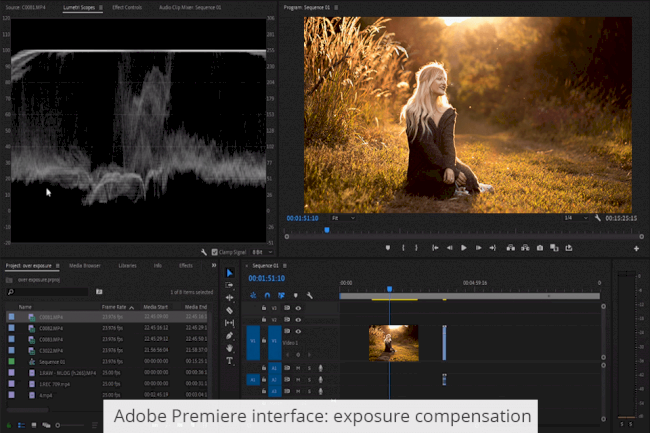Viewport: 650px width, 433px height.
Task: Click Mark Out button
Action: tap(416, 248)
